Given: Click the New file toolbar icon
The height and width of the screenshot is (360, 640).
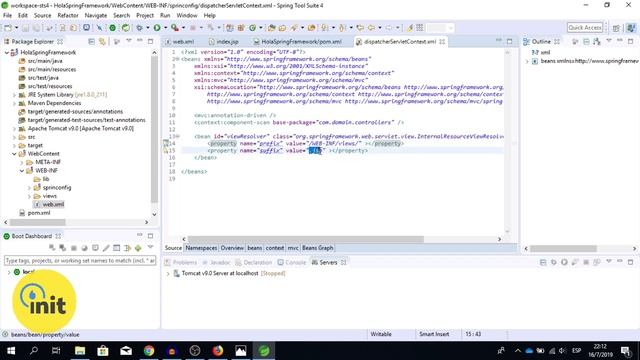Looking at the screenshot, I should (x=8, y=28).
